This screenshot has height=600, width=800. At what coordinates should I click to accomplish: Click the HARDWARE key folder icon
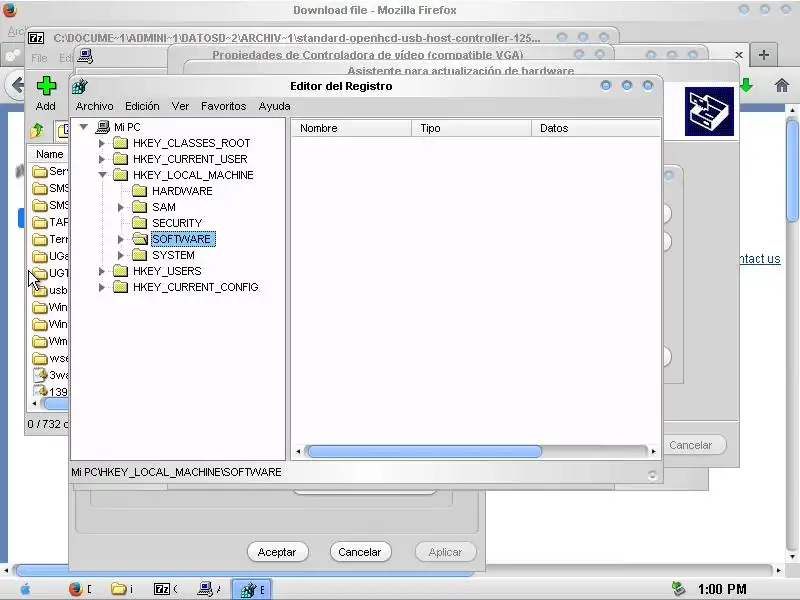(x=139, y=191)
